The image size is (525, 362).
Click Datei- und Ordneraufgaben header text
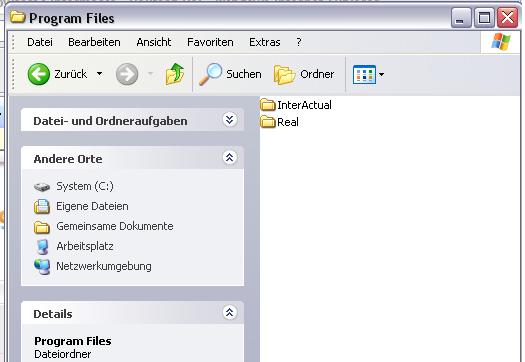pyautogui.click(x=110, y=121)
